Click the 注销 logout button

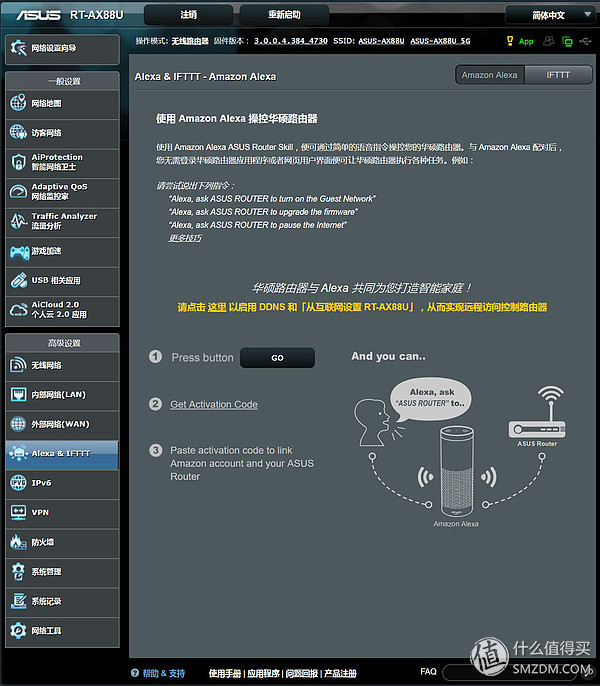(x=189, y=15)
